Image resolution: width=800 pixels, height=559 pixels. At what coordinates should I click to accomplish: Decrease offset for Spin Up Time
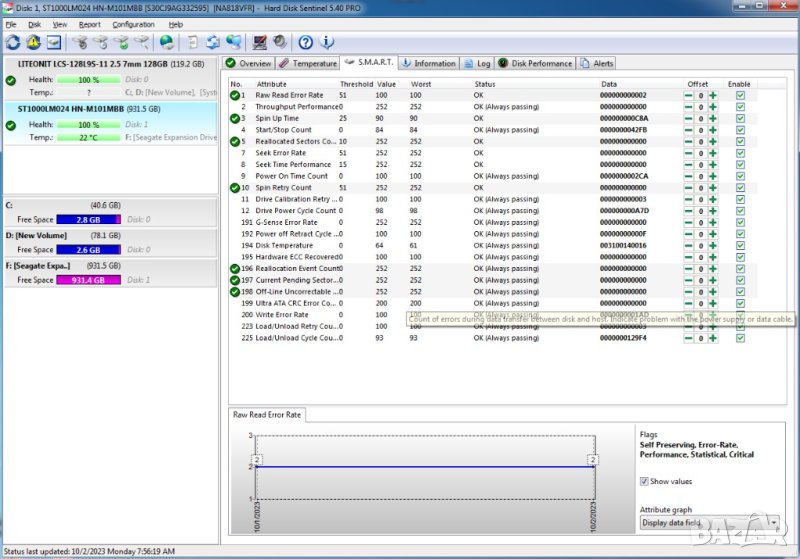(x=688, y=118)
